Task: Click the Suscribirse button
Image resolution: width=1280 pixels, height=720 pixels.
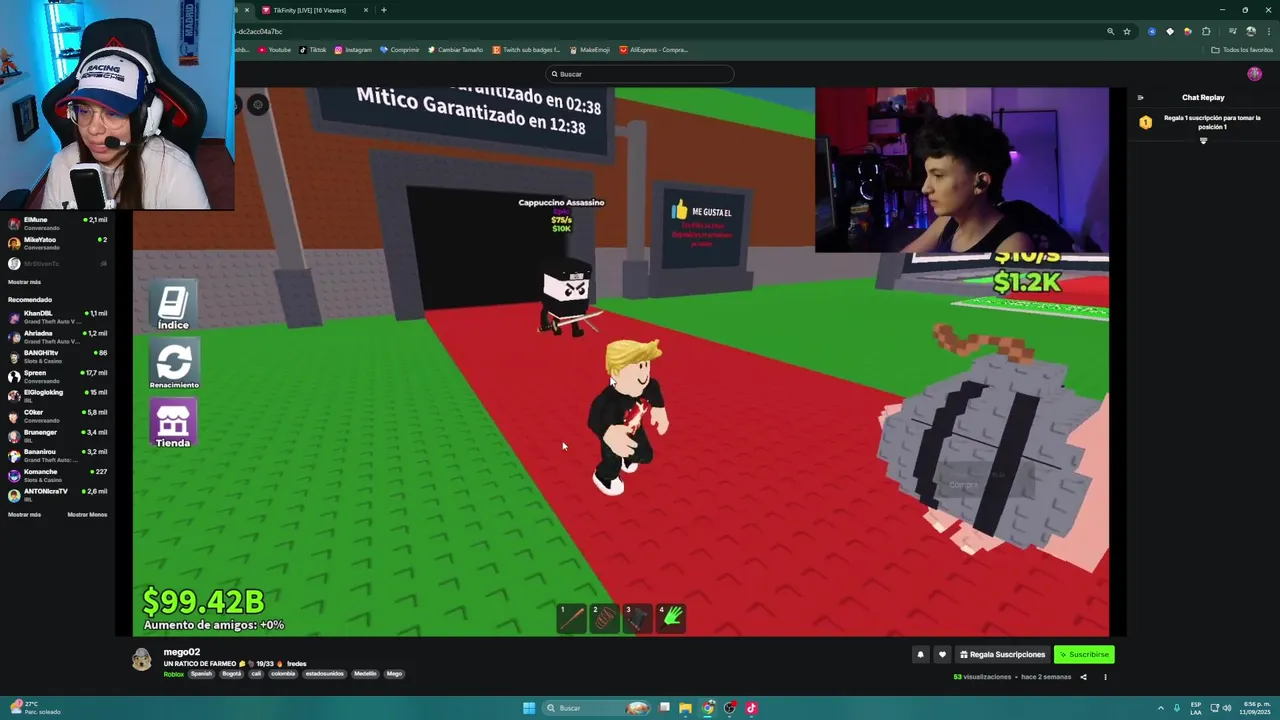Action: click(x=1084, y=655)
